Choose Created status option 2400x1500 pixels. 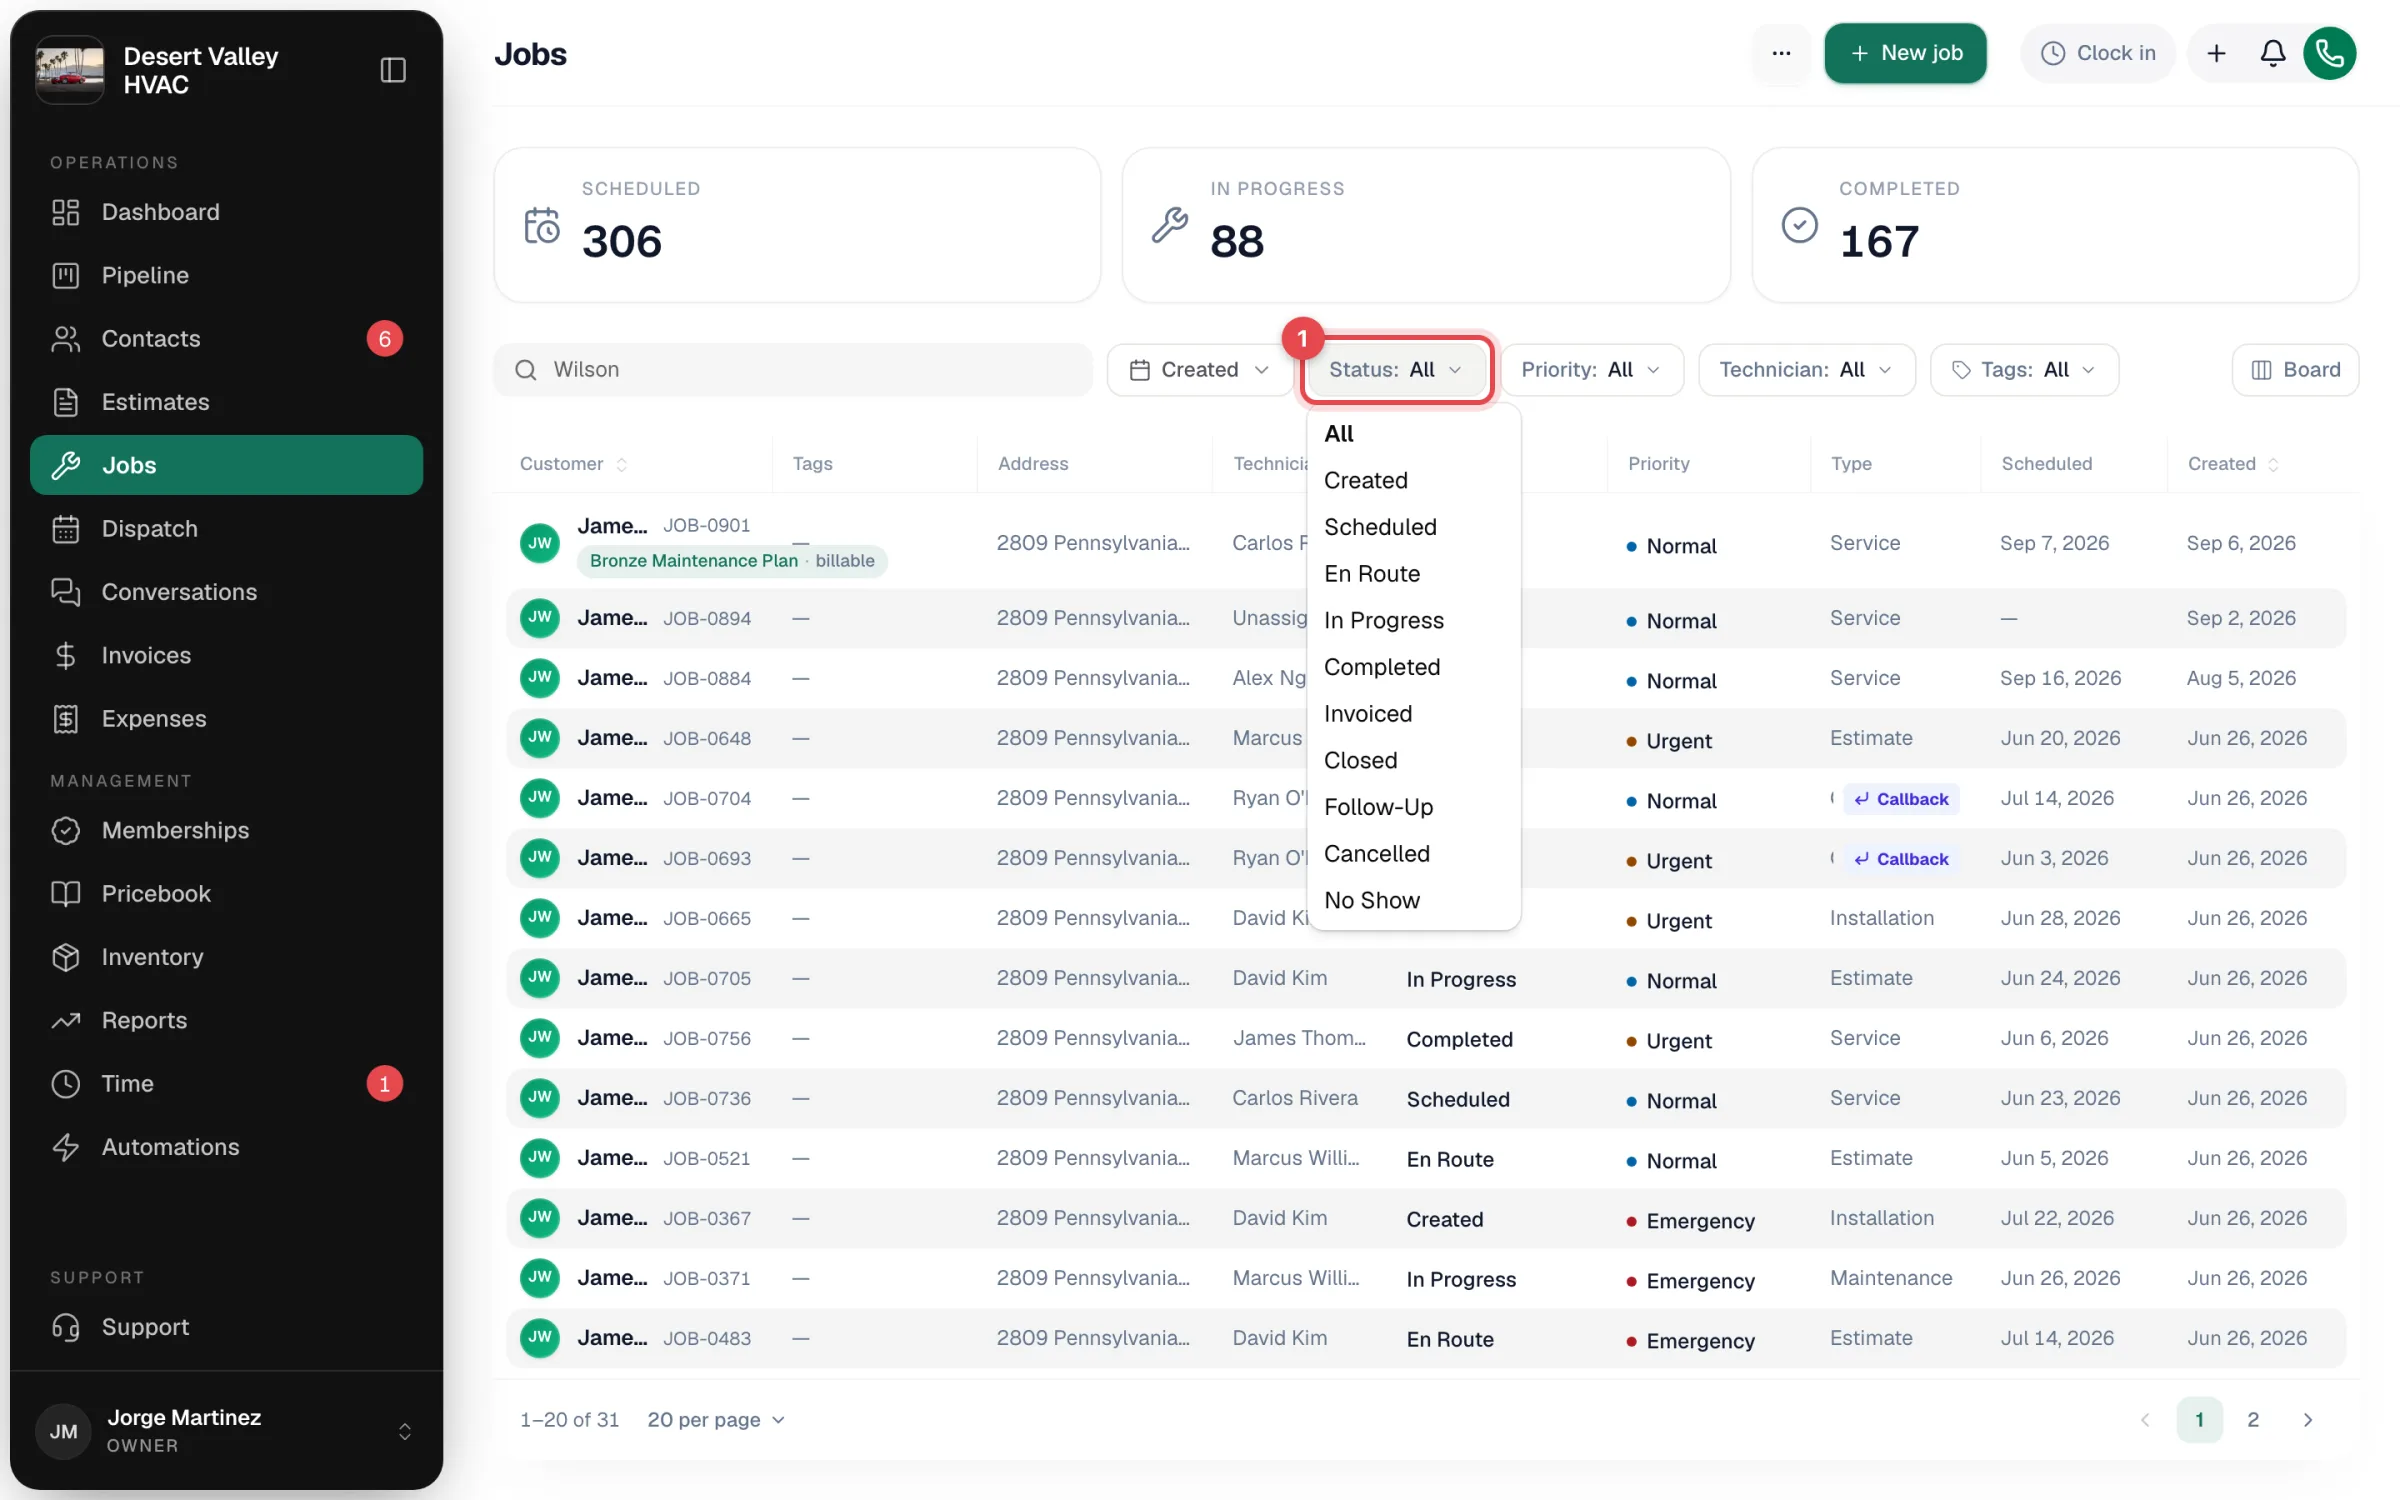(1413, 481)
